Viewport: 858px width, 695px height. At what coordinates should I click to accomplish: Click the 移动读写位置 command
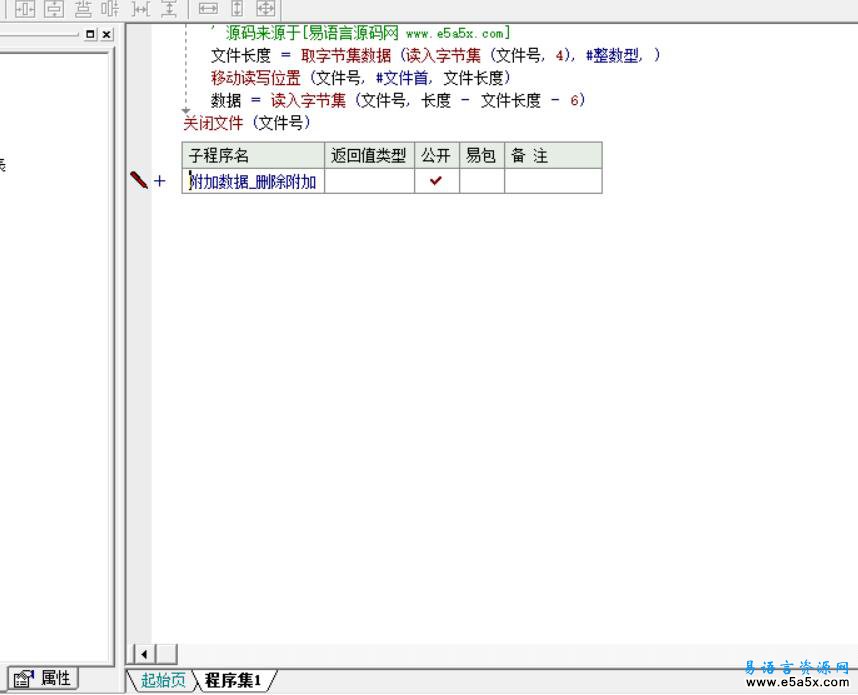pos(256,78)
